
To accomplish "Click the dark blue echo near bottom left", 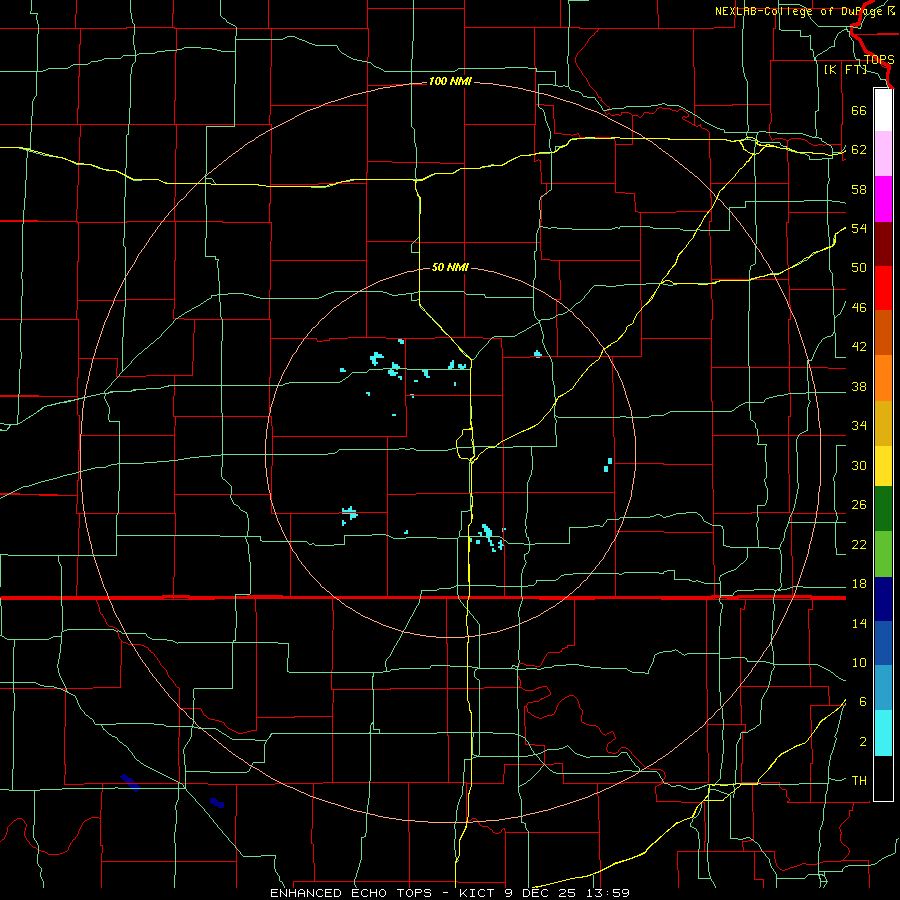I will [130, 782].
